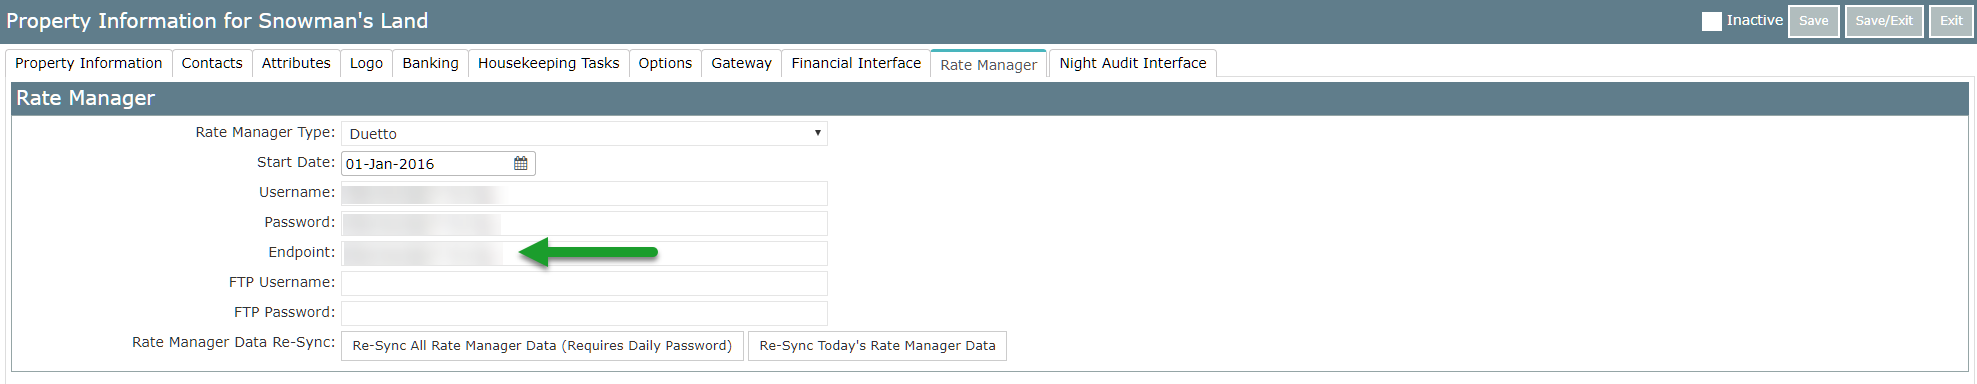Viewport: 1977px width, 384px height.
Task: Focus the FTP Username input field
Action: coord(584,283)
